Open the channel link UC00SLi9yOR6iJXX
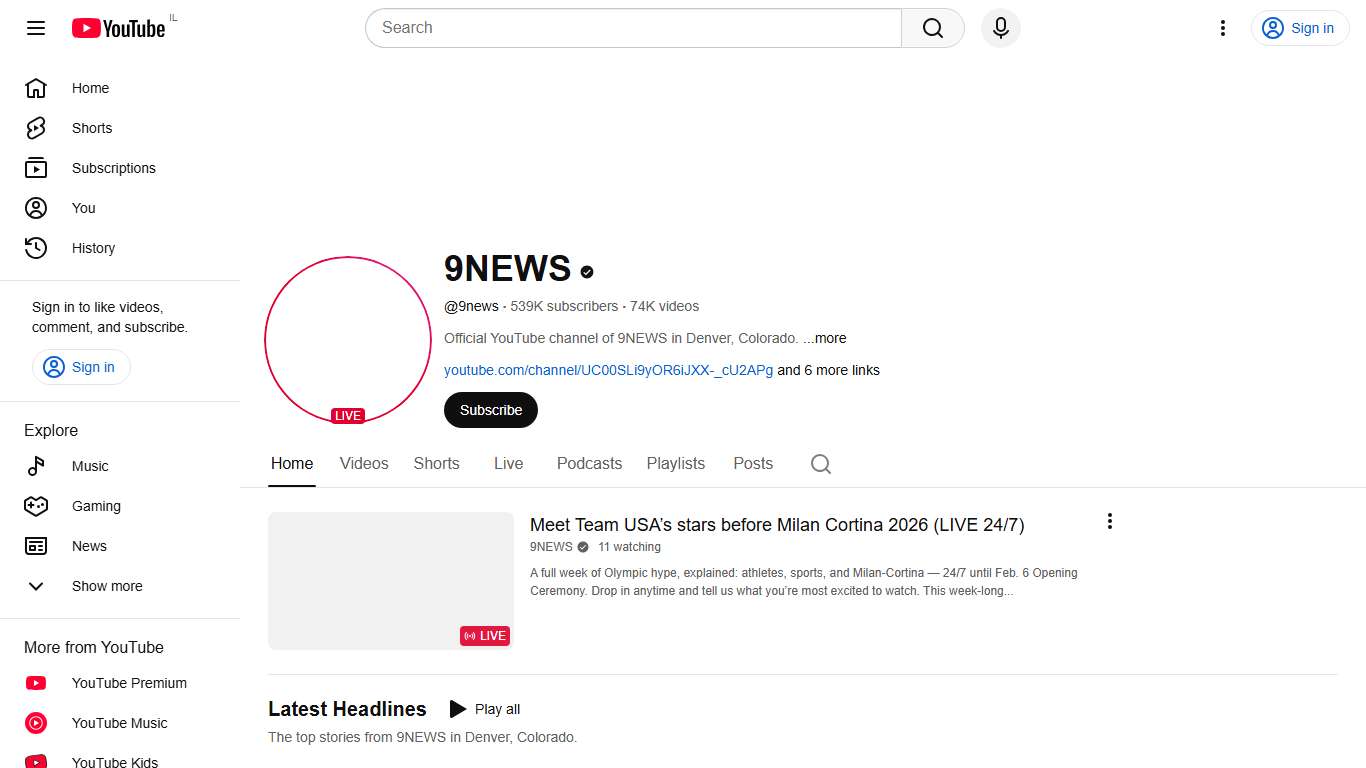The image size is (1366, 768). click(608, 370)
